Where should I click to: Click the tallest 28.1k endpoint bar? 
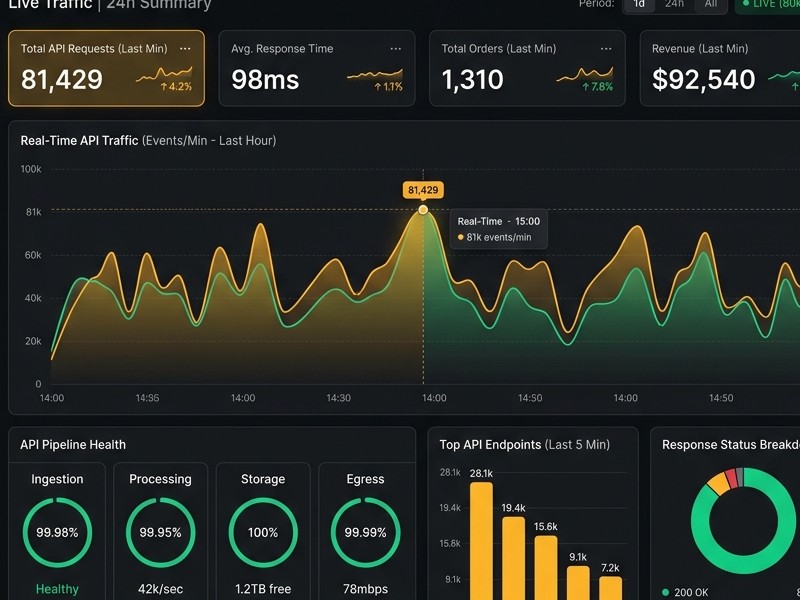[481, 541]
